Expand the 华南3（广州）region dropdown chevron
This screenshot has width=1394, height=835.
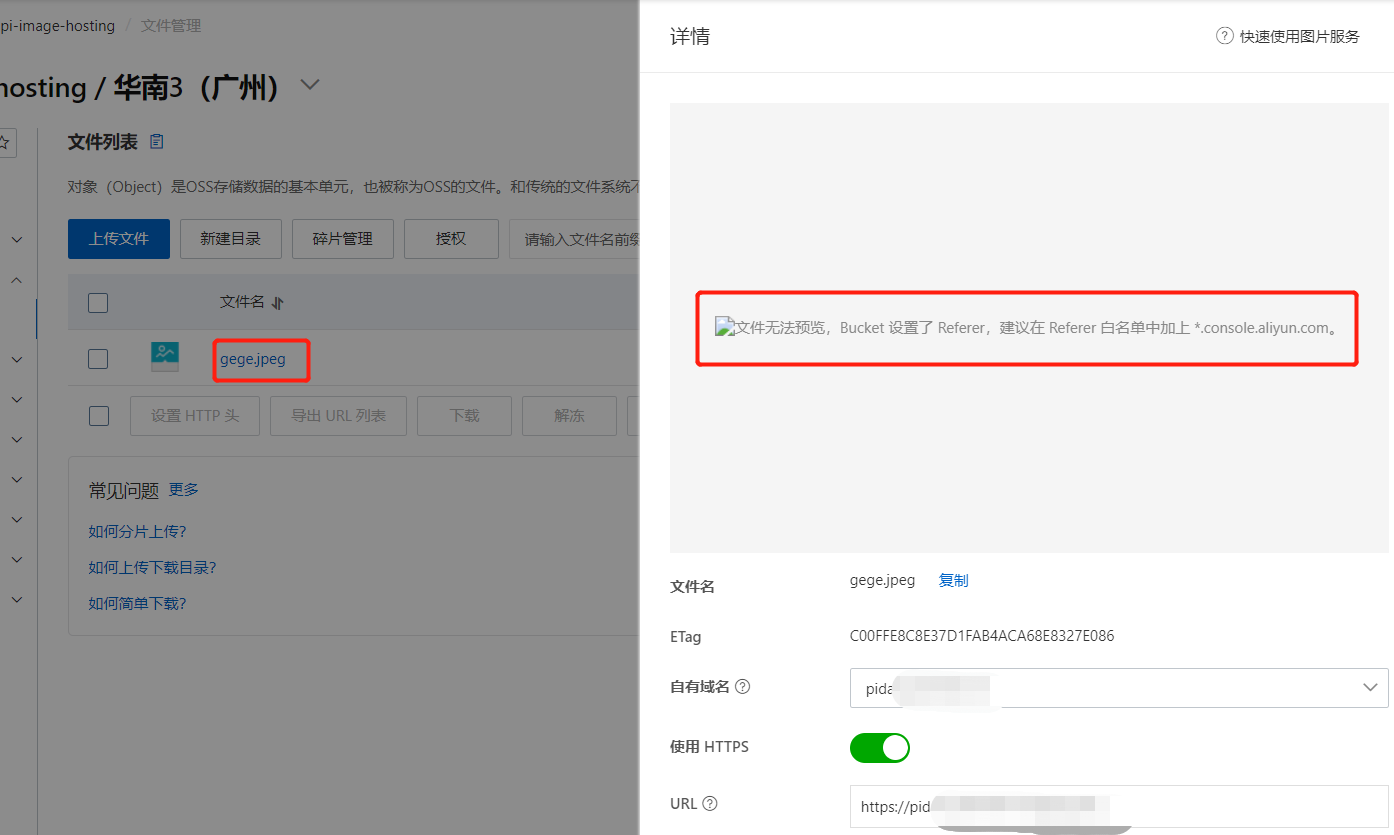click(x=310, y=85)
